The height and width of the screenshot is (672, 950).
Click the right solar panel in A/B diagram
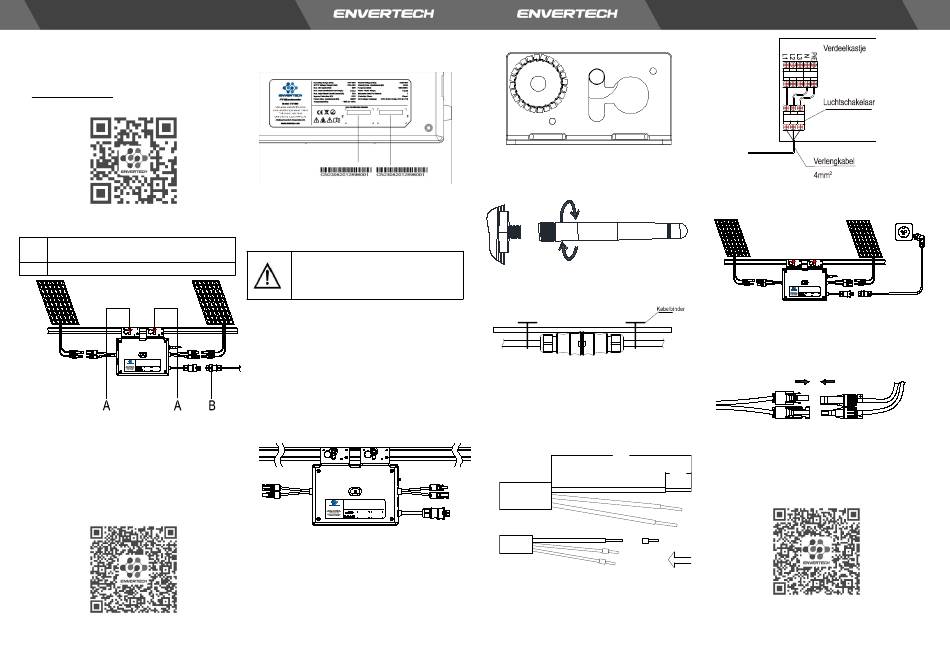click(213, 302)
